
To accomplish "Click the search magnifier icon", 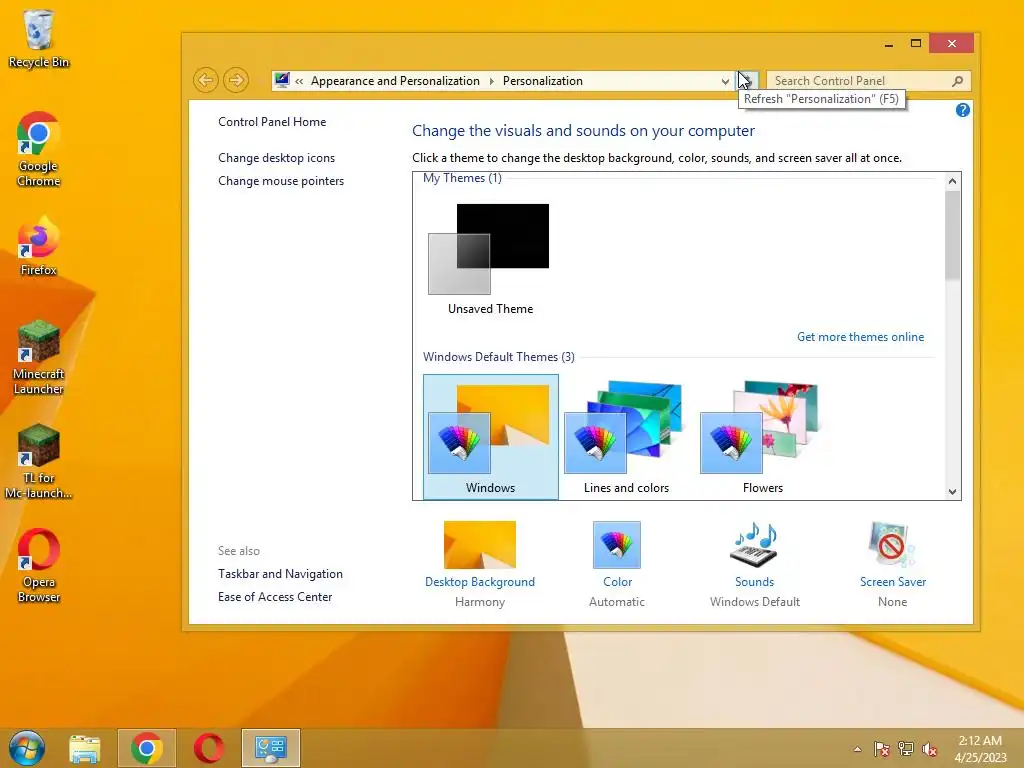I will coord(957,81).
